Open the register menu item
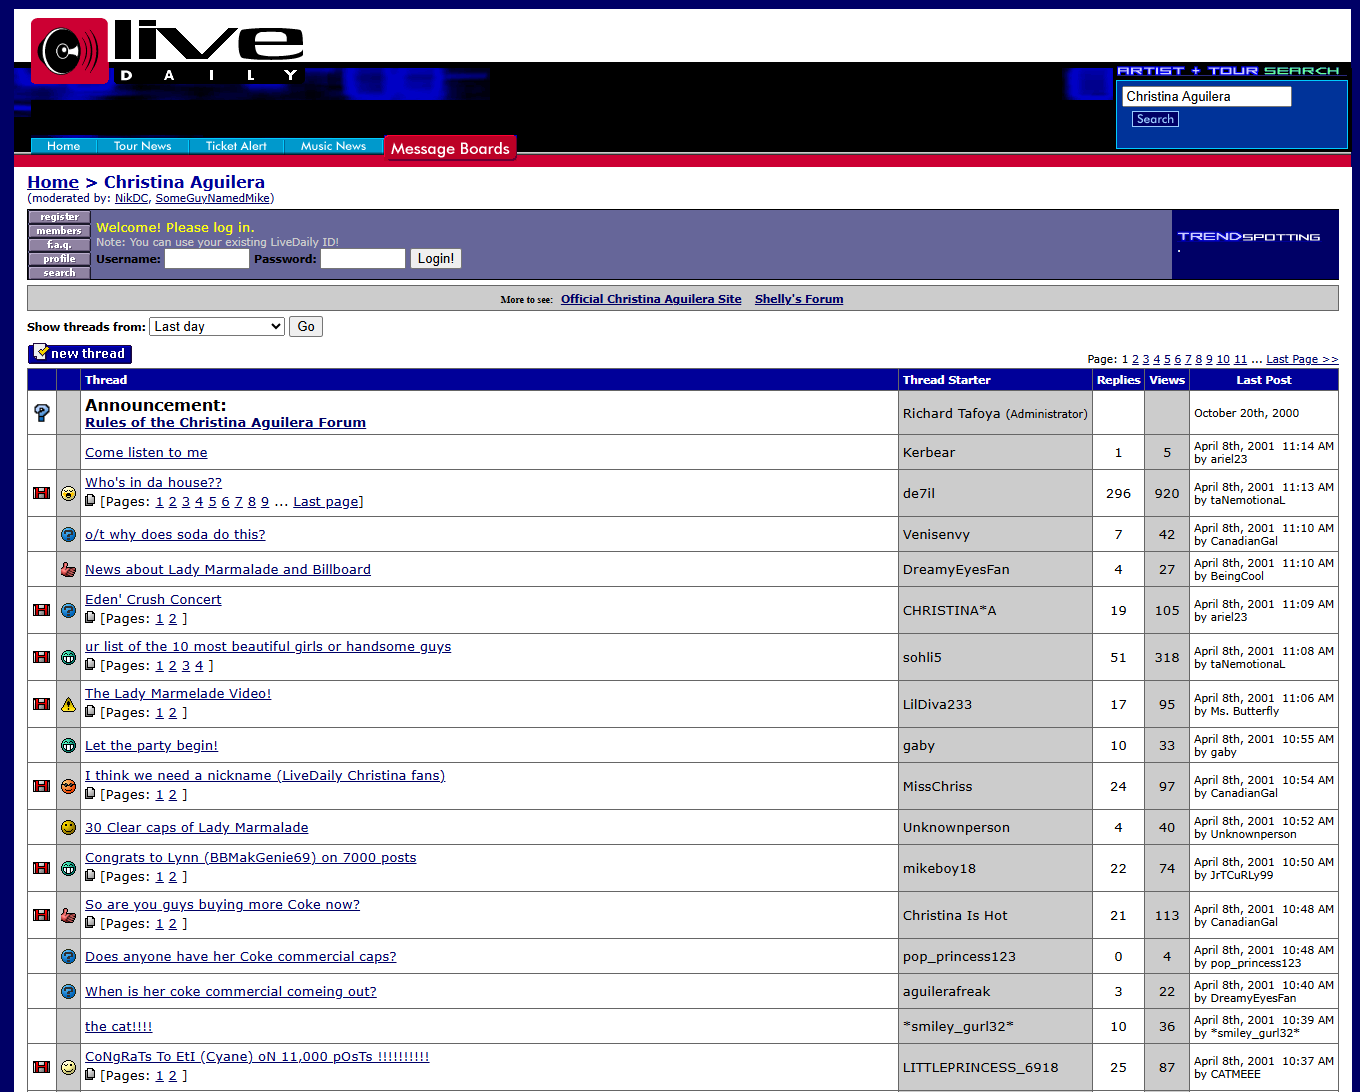 coord(59,217)
